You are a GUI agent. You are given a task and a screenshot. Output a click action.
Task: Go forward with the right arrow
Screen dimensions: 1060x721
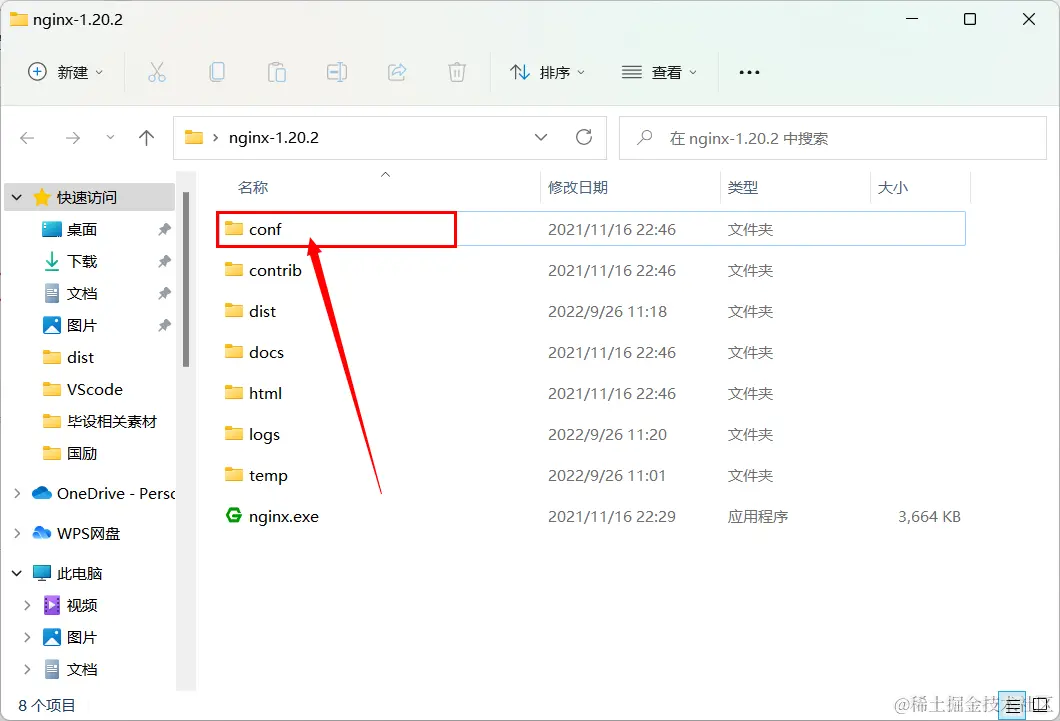(x=73, y=139)
